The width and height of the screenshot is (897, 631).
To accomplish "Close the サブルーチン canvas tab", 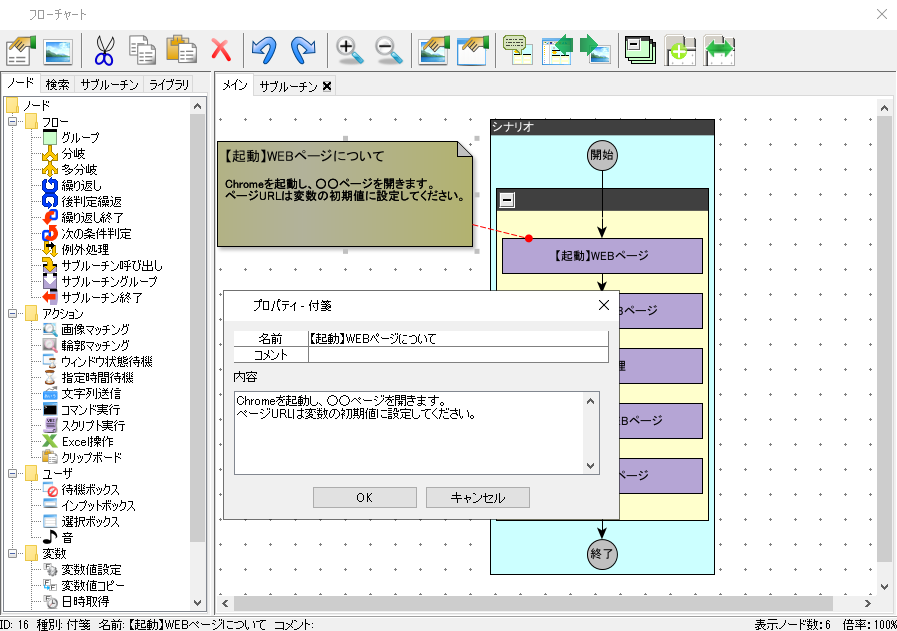I will coord(327,86).
